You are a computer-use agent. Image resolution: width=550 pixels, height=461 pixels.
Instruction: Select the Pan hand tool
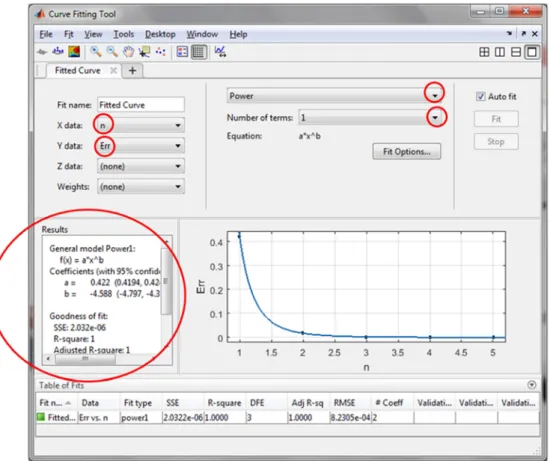pos(128,52)
